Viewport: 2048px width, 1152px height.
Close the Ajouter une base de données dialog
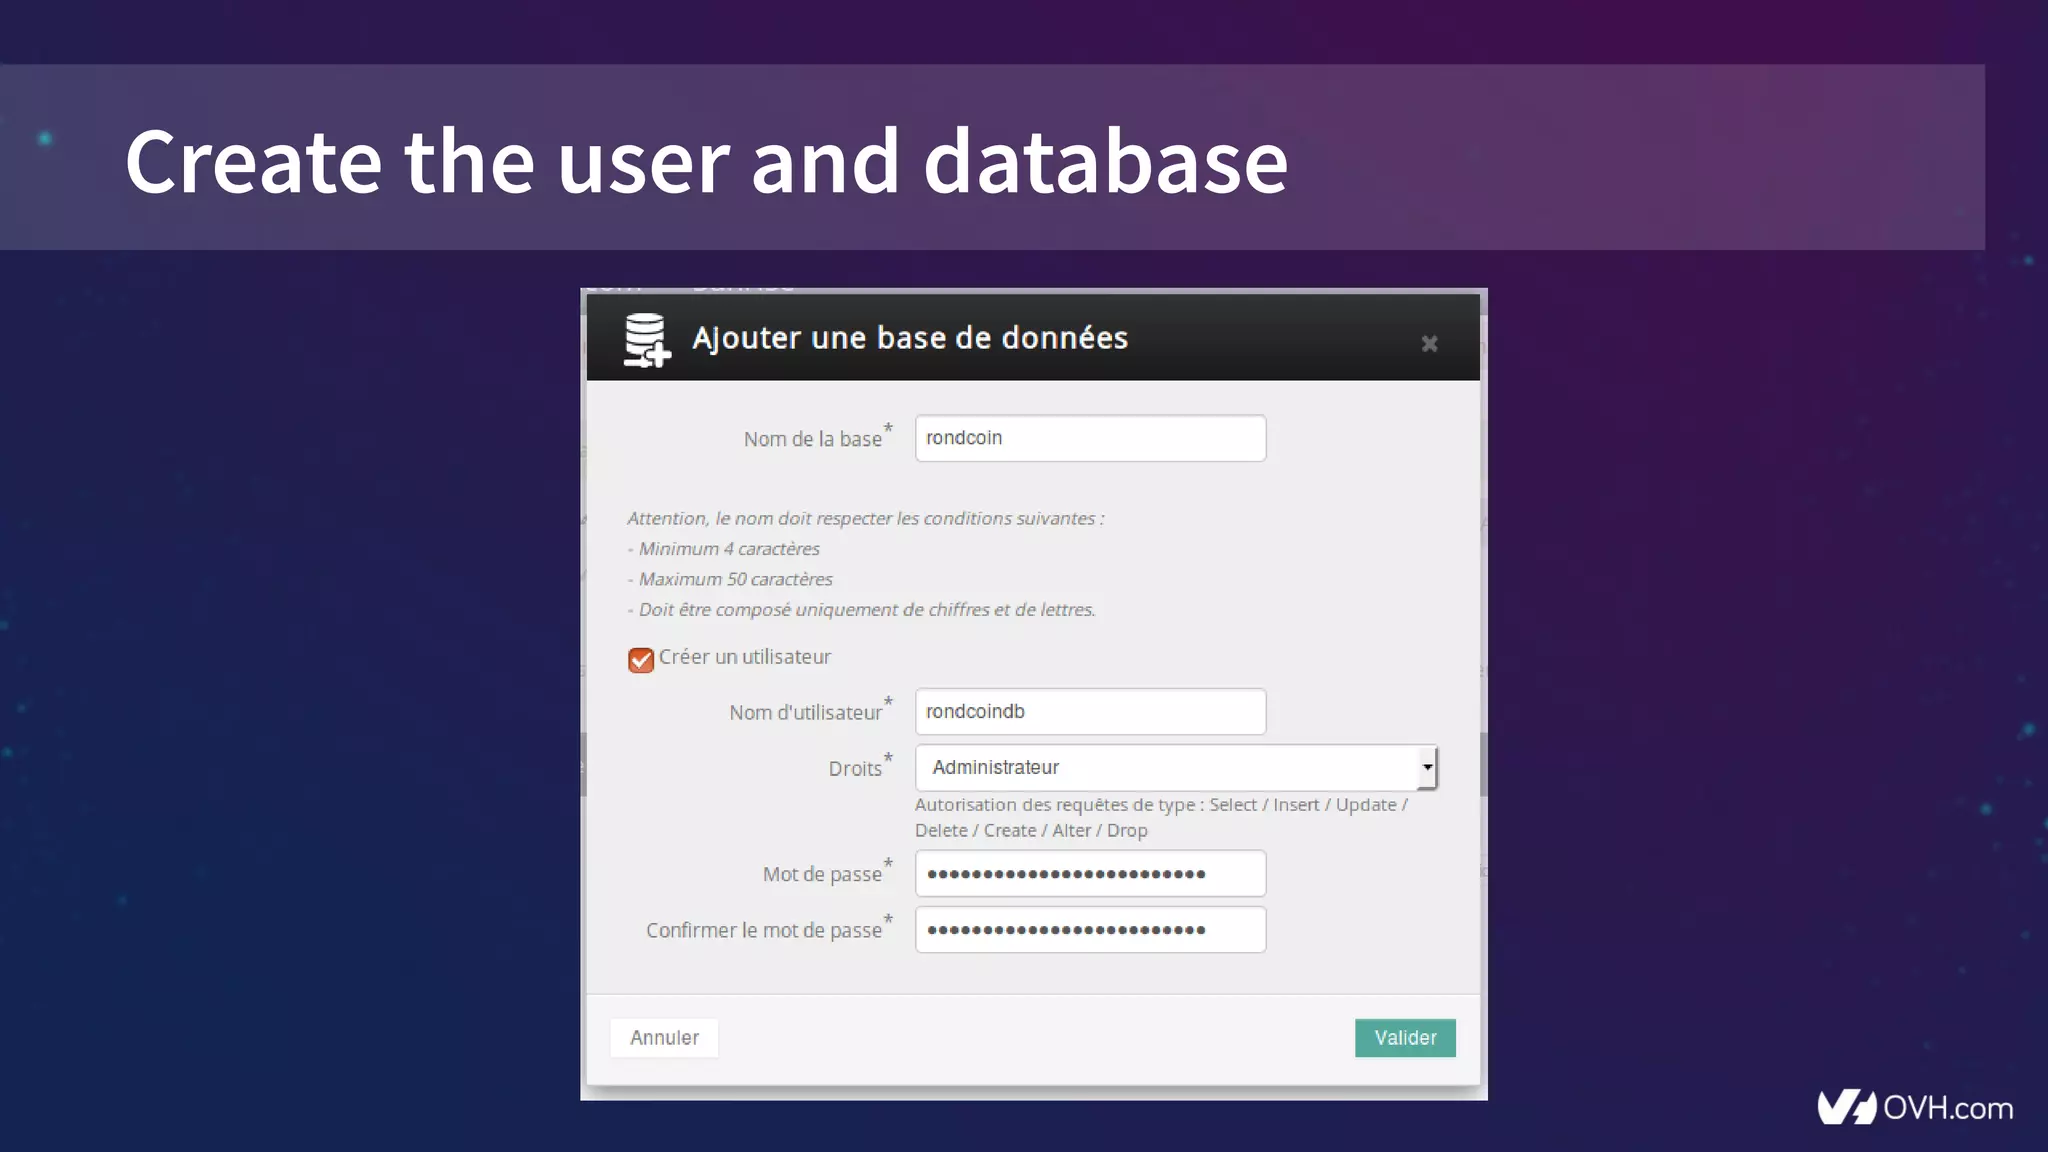[1429, 344]
